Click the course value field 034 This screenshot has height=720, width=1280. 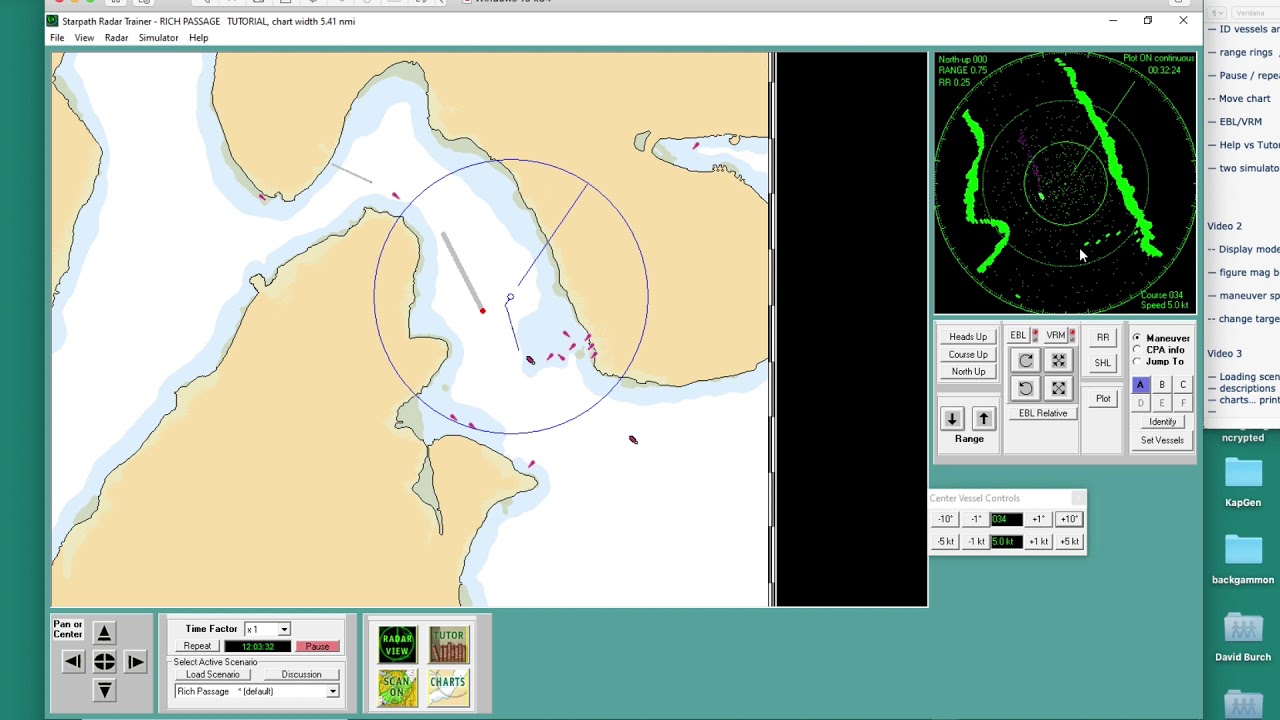click(x=1006, y=520)
